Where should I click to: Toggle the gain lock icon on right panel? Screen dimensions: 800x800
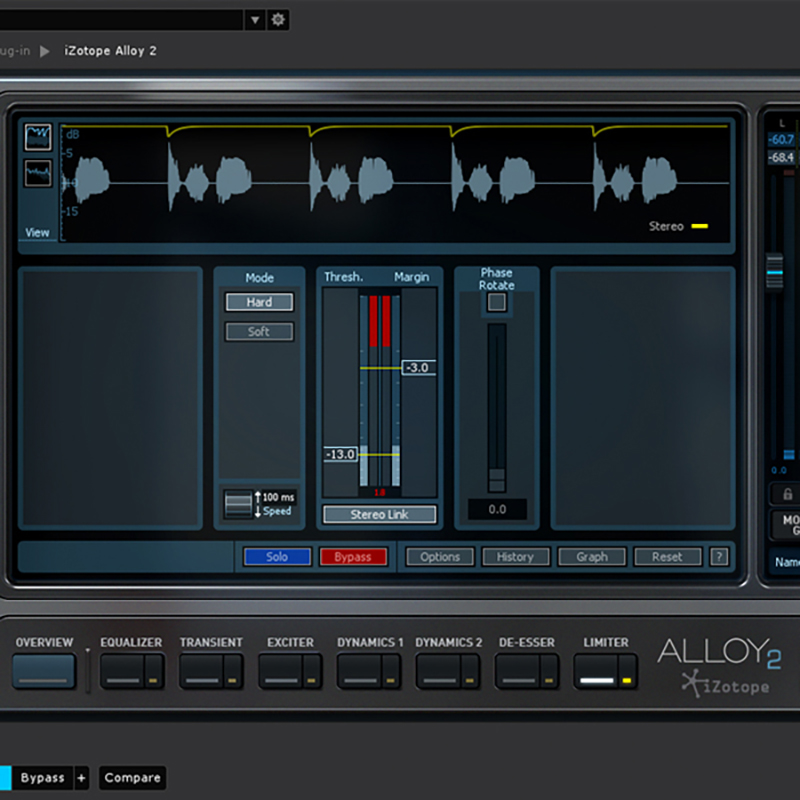(787, 494)
